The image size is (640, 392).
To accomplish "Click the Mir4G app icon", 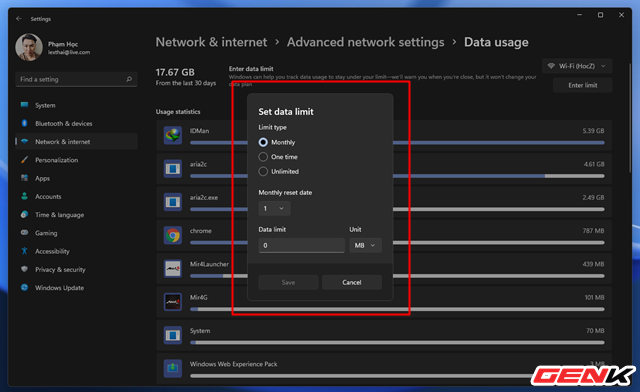I will coord(173,302).
